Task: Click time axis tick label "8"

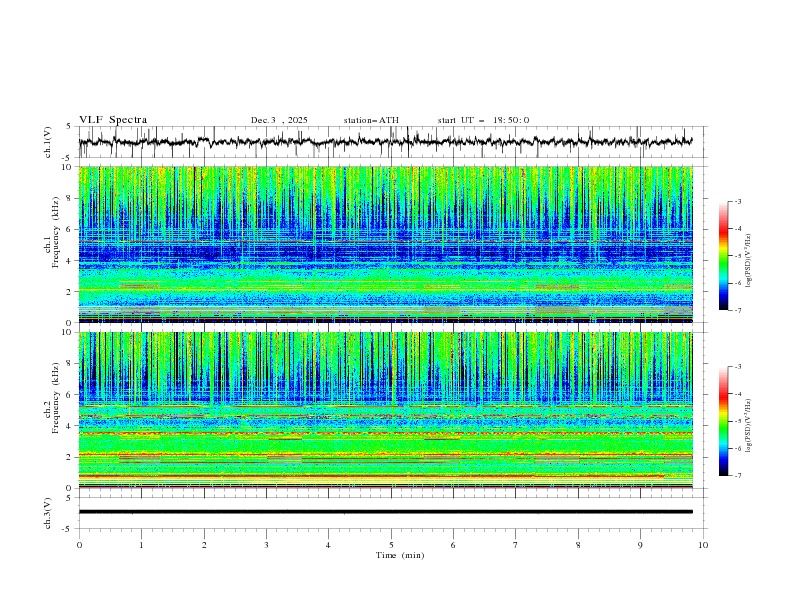Action: click(578, 545)
